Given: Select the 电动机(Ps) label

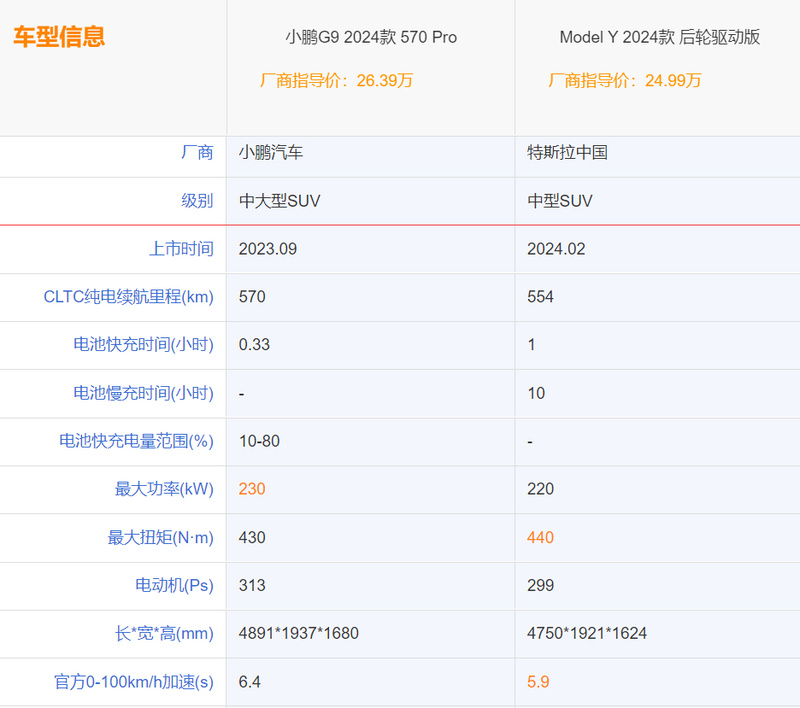Looking at the screenshot, I should (x=174, y=586).
